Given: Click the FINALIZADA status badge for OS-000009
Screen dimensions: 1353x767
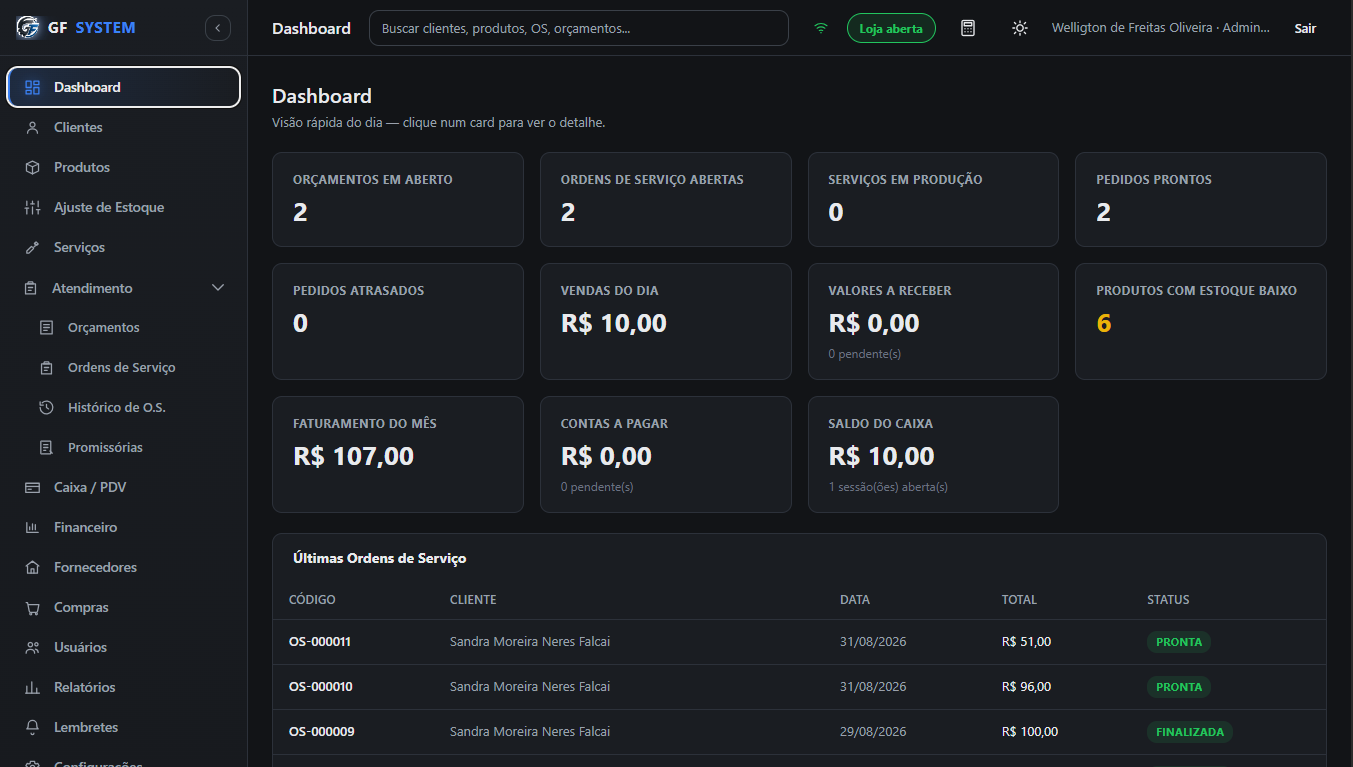Looking at the screenshot, I should point(1190,732).
